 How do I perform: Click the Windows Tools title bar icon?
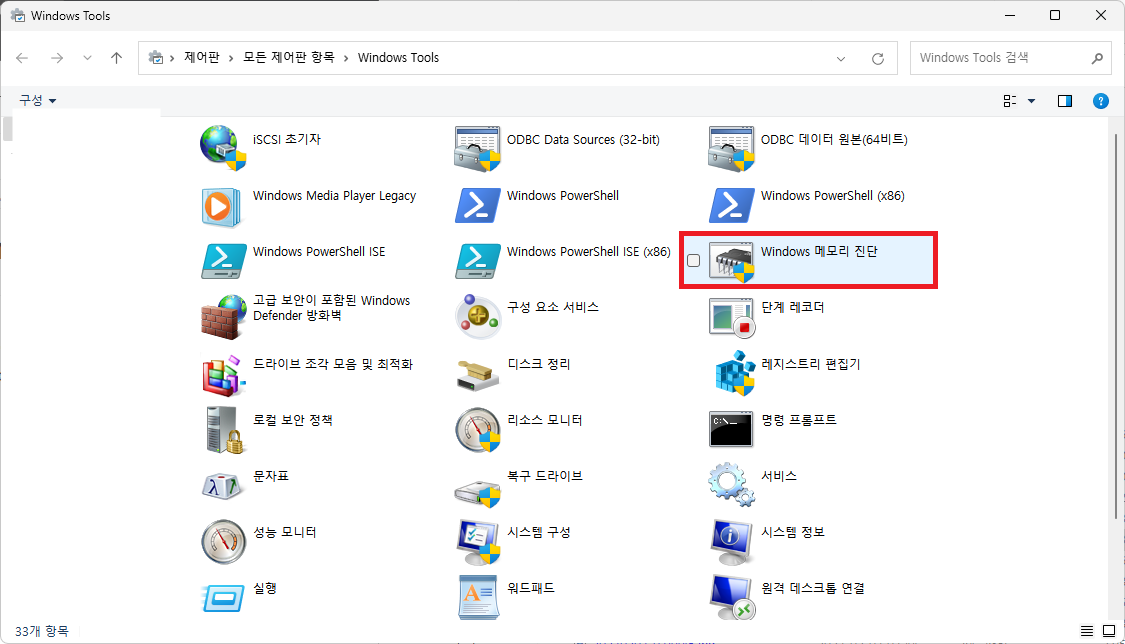(17, 15)
